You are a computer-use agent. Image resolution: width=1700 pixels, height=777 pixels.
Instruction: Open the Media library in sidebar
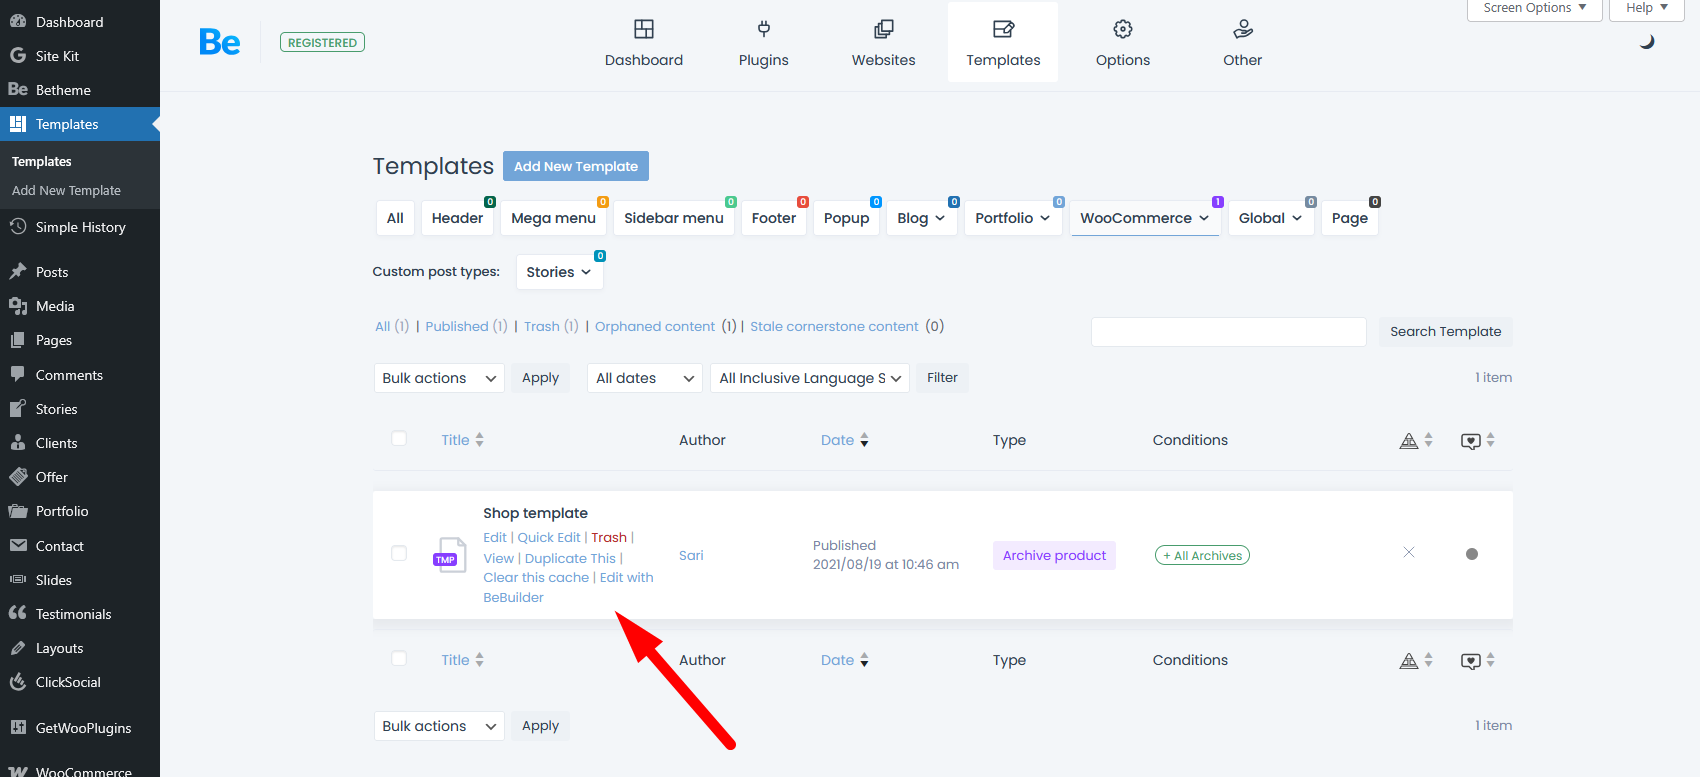point(55,306)
